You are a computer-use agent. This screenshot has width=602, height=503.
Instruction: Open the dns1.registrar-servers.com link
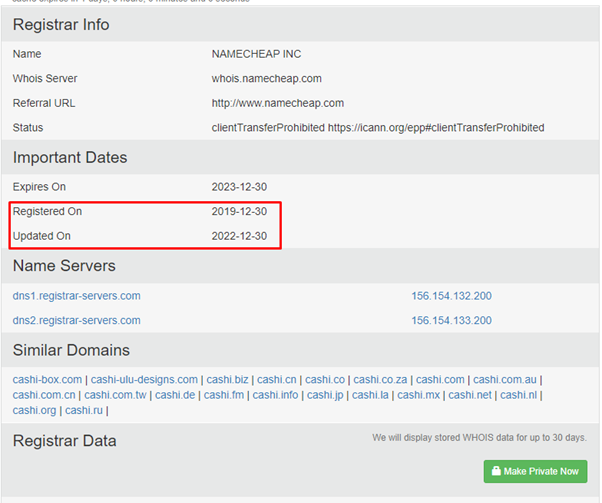(x=76, y=296)
